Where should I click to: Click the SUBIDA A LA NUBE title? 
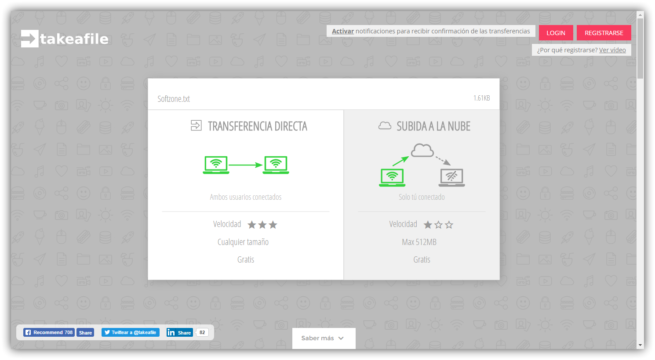pos(433,126)
